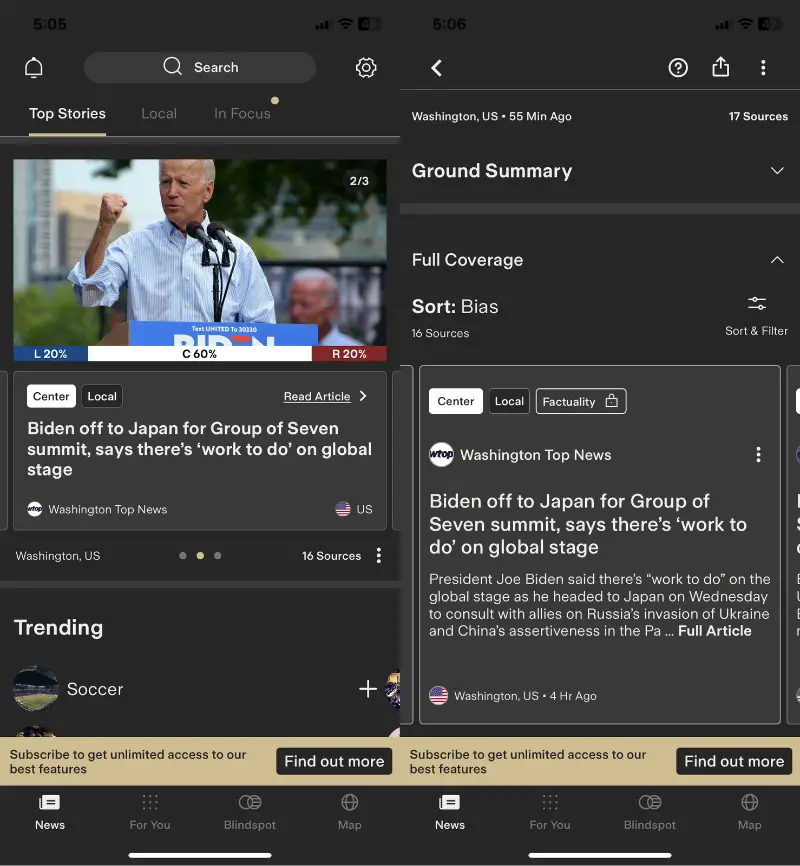Open three-dot menu beside Washington Top News
Image resolution: width=800 pixels, height=866 pixels.
pos(758,455)
